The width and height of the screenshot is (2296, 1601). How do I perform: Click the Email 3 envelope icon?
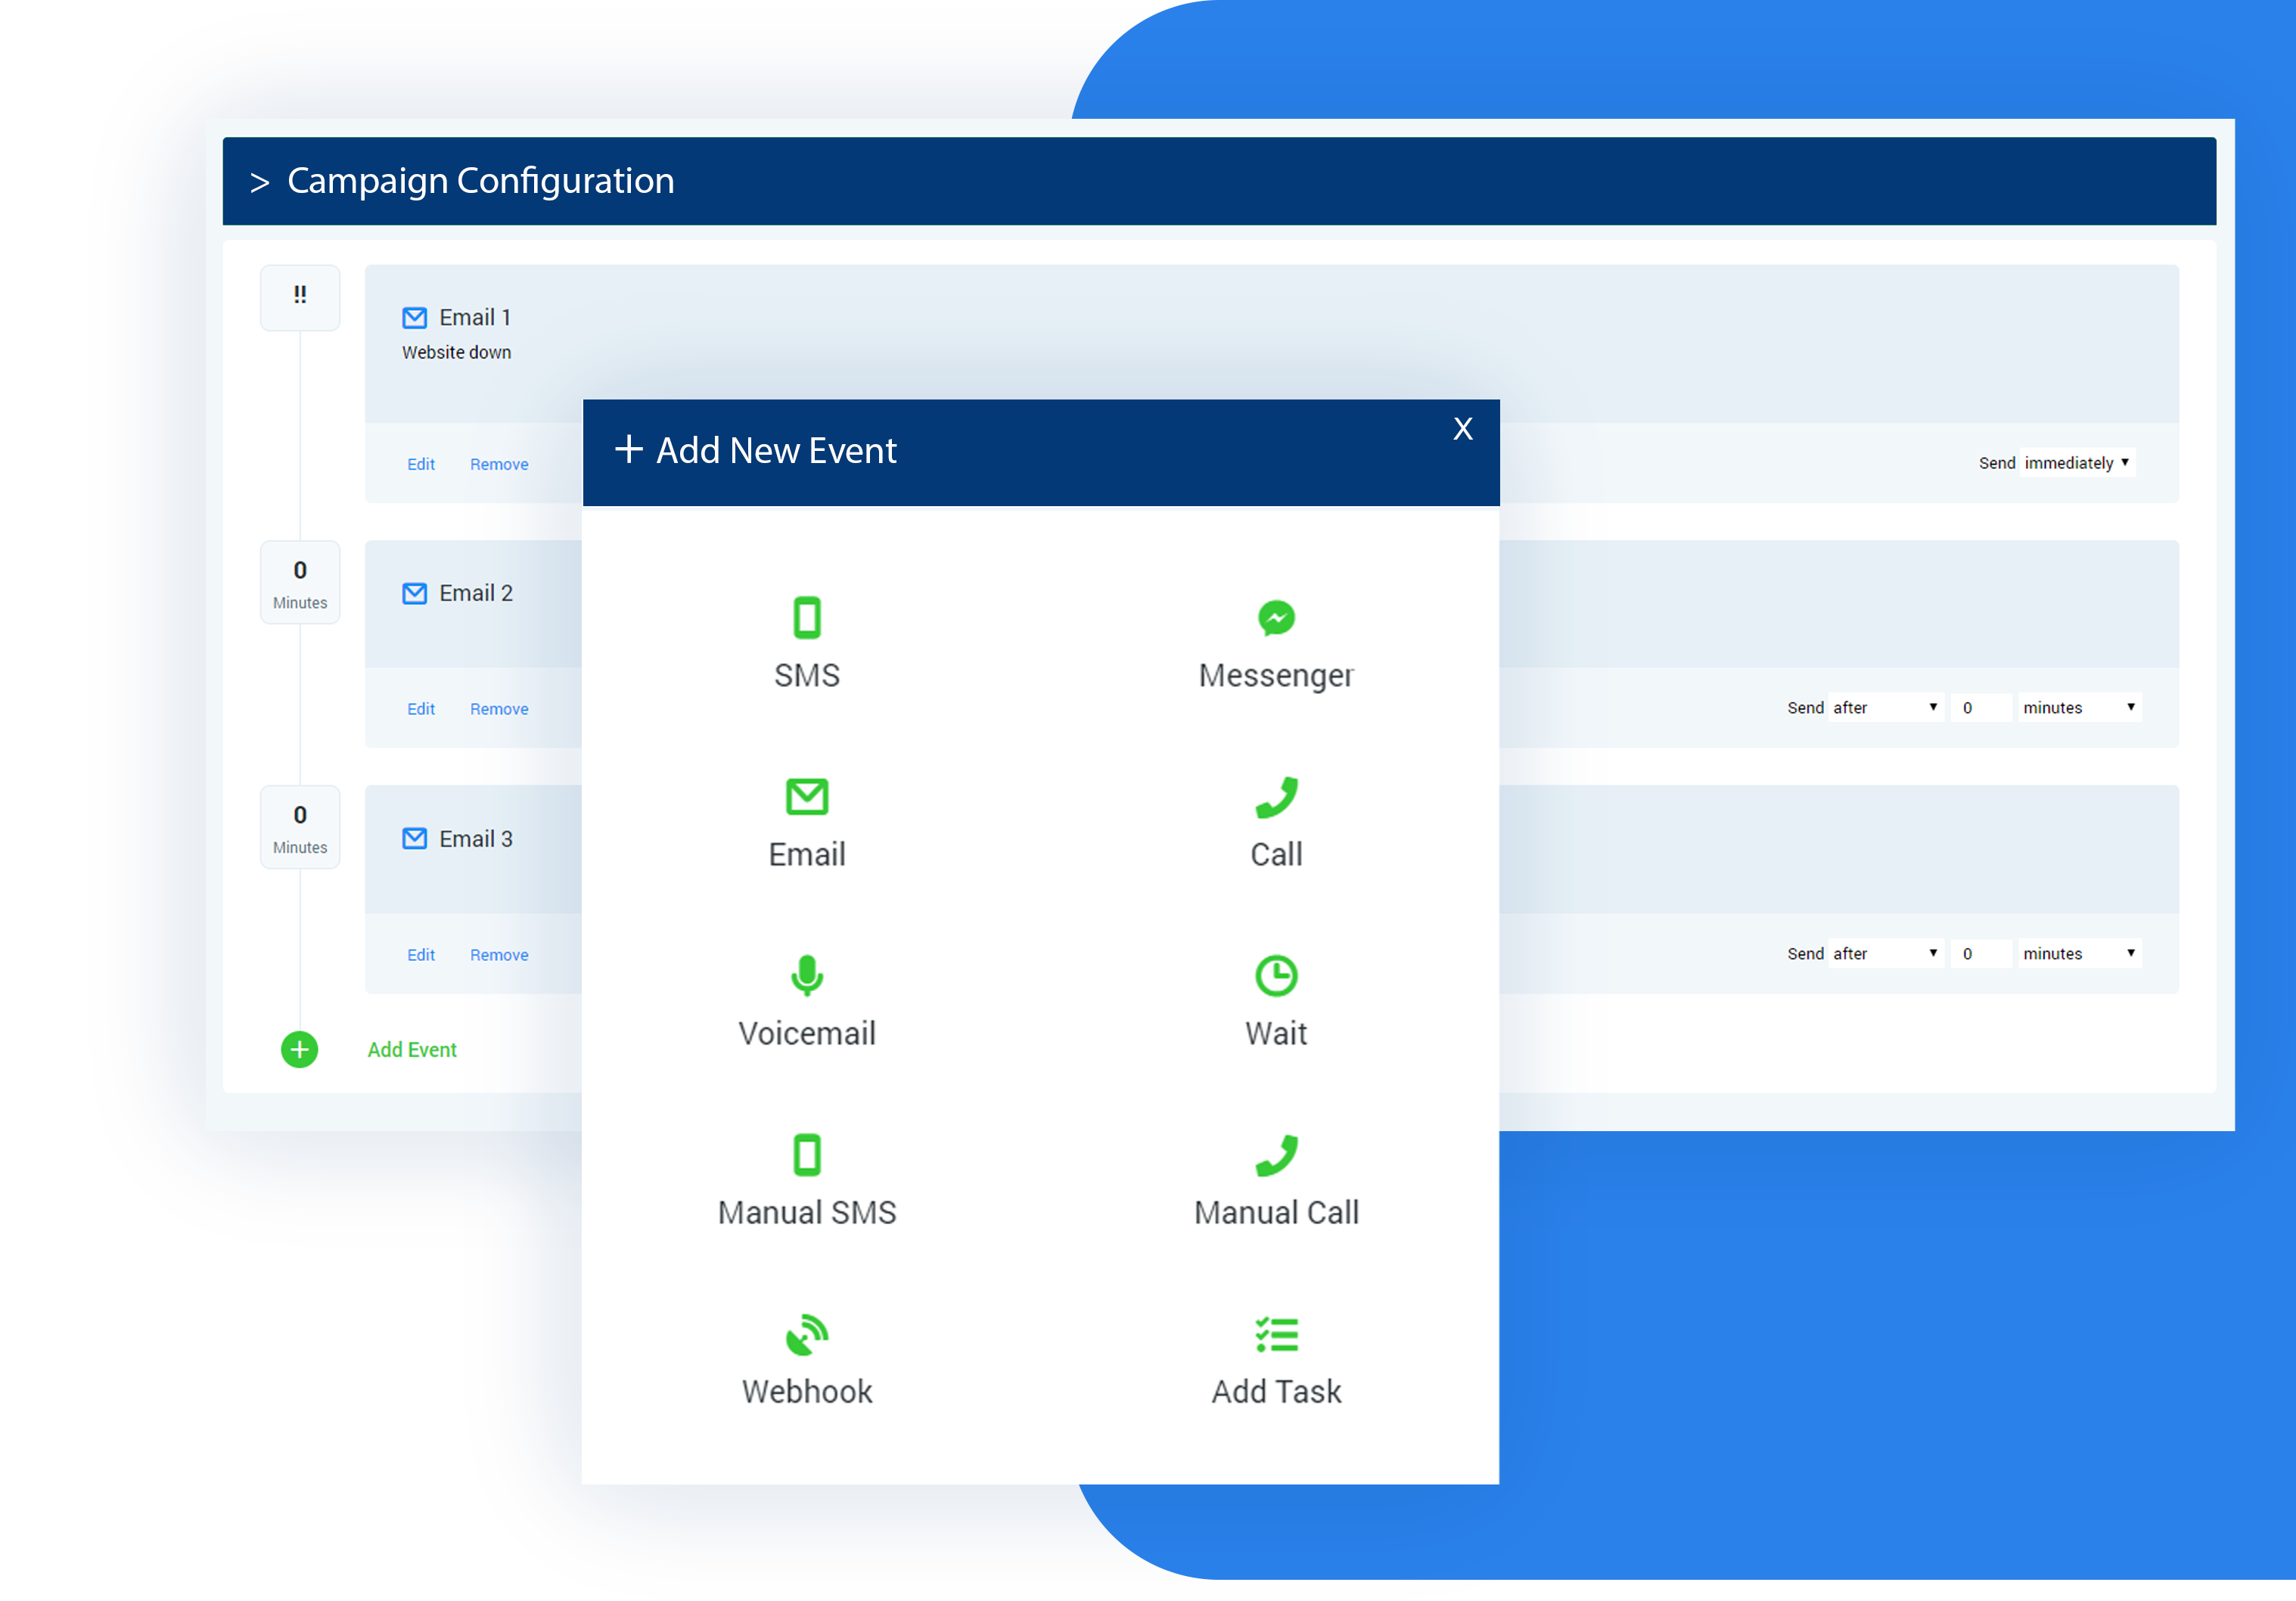[414, 838]
